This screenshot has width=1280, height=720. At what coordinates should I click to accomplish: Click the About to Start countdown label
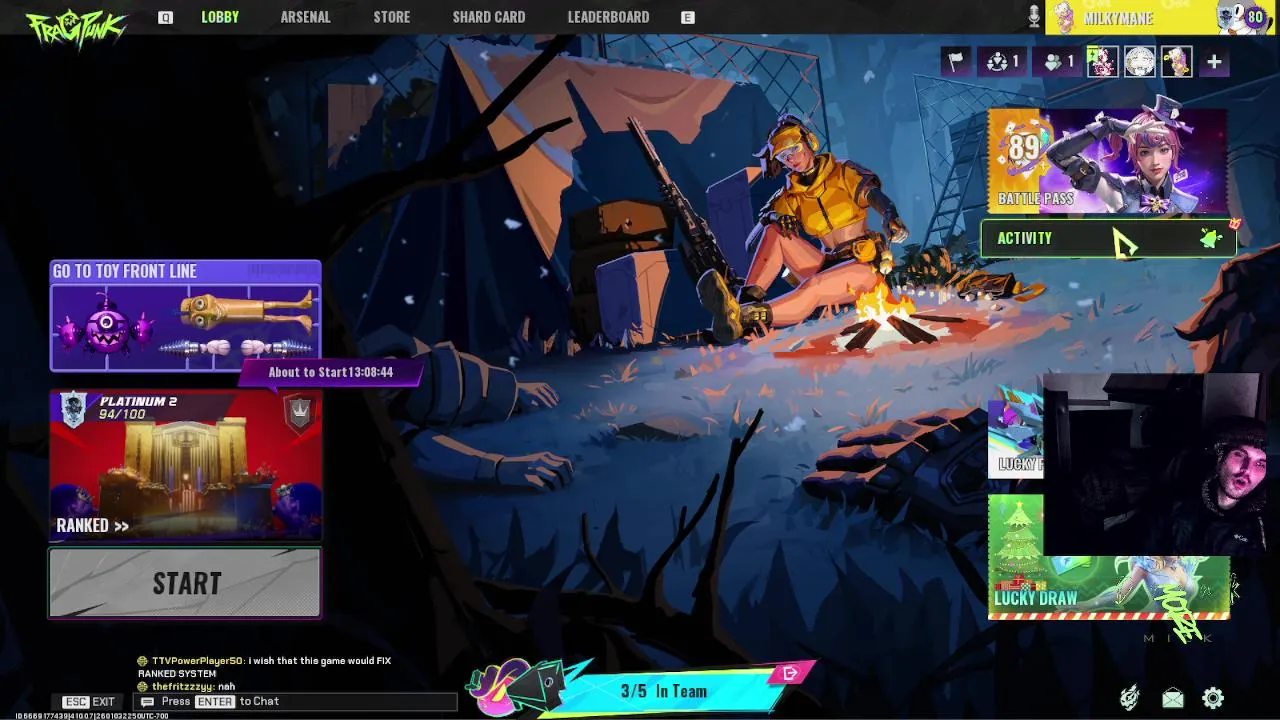click(x=331, y=372)
